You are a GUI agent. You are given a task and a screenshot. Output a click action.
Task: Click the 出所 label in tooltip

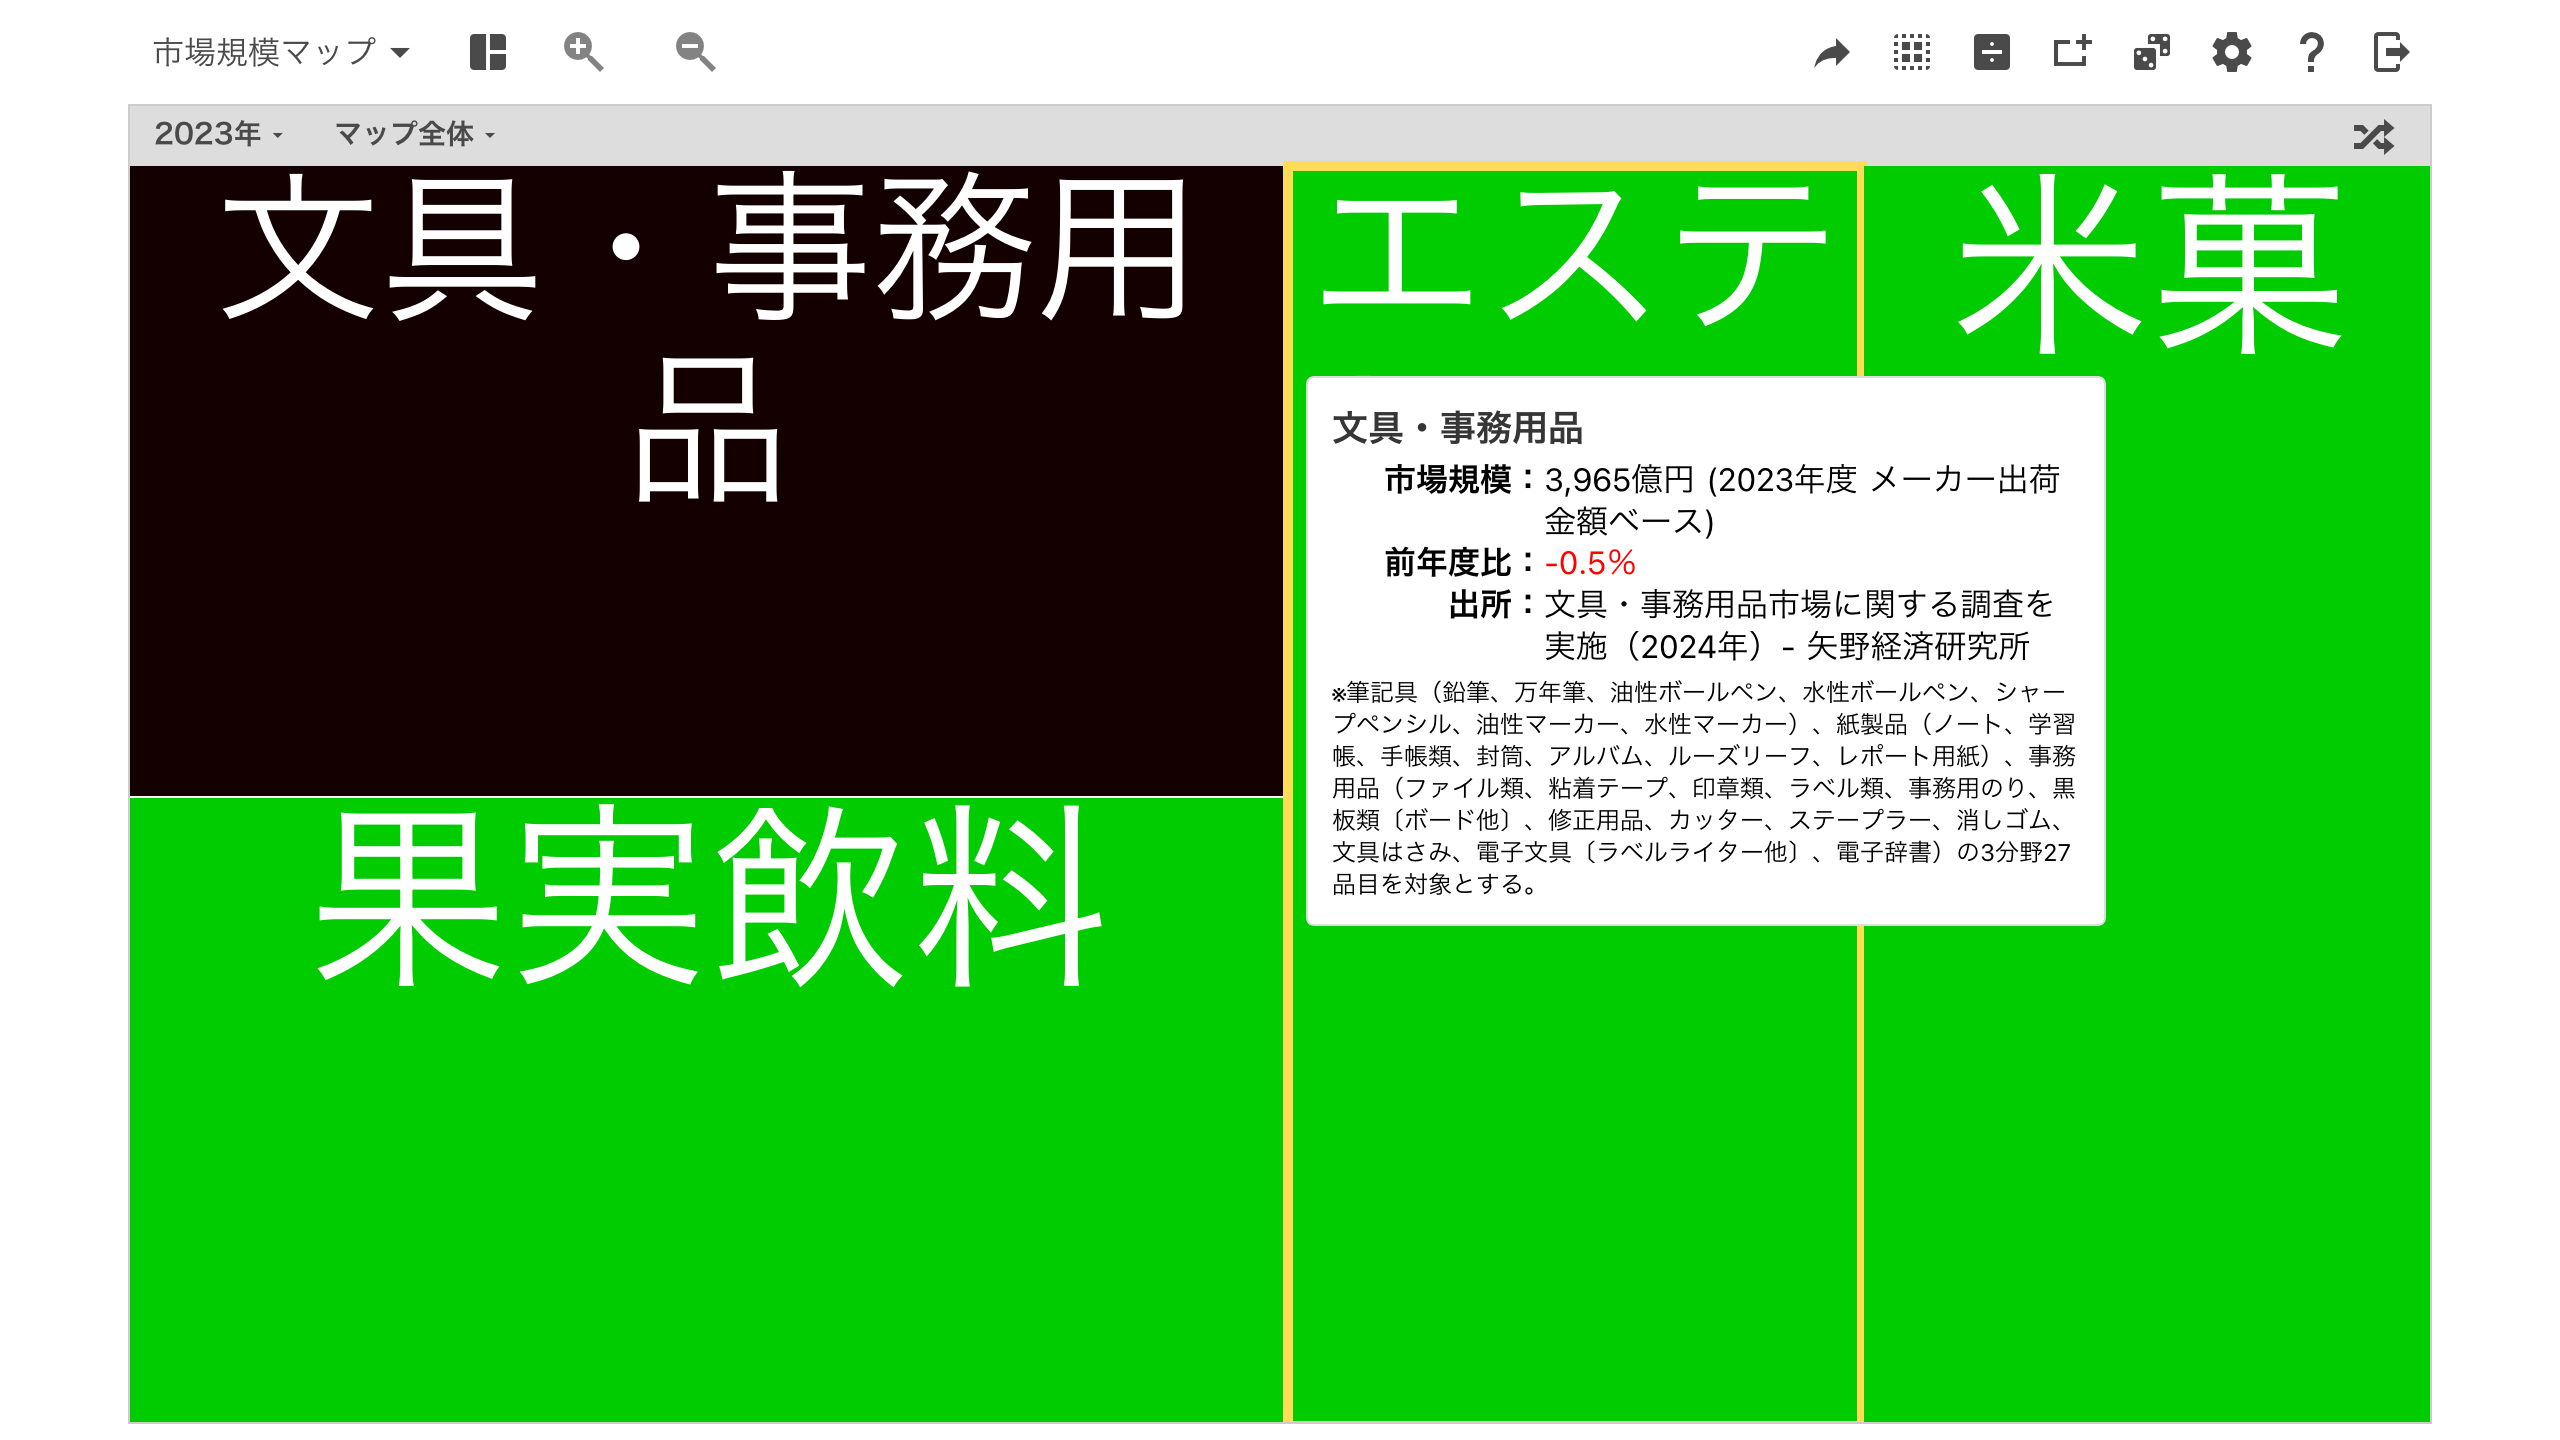1480,605
